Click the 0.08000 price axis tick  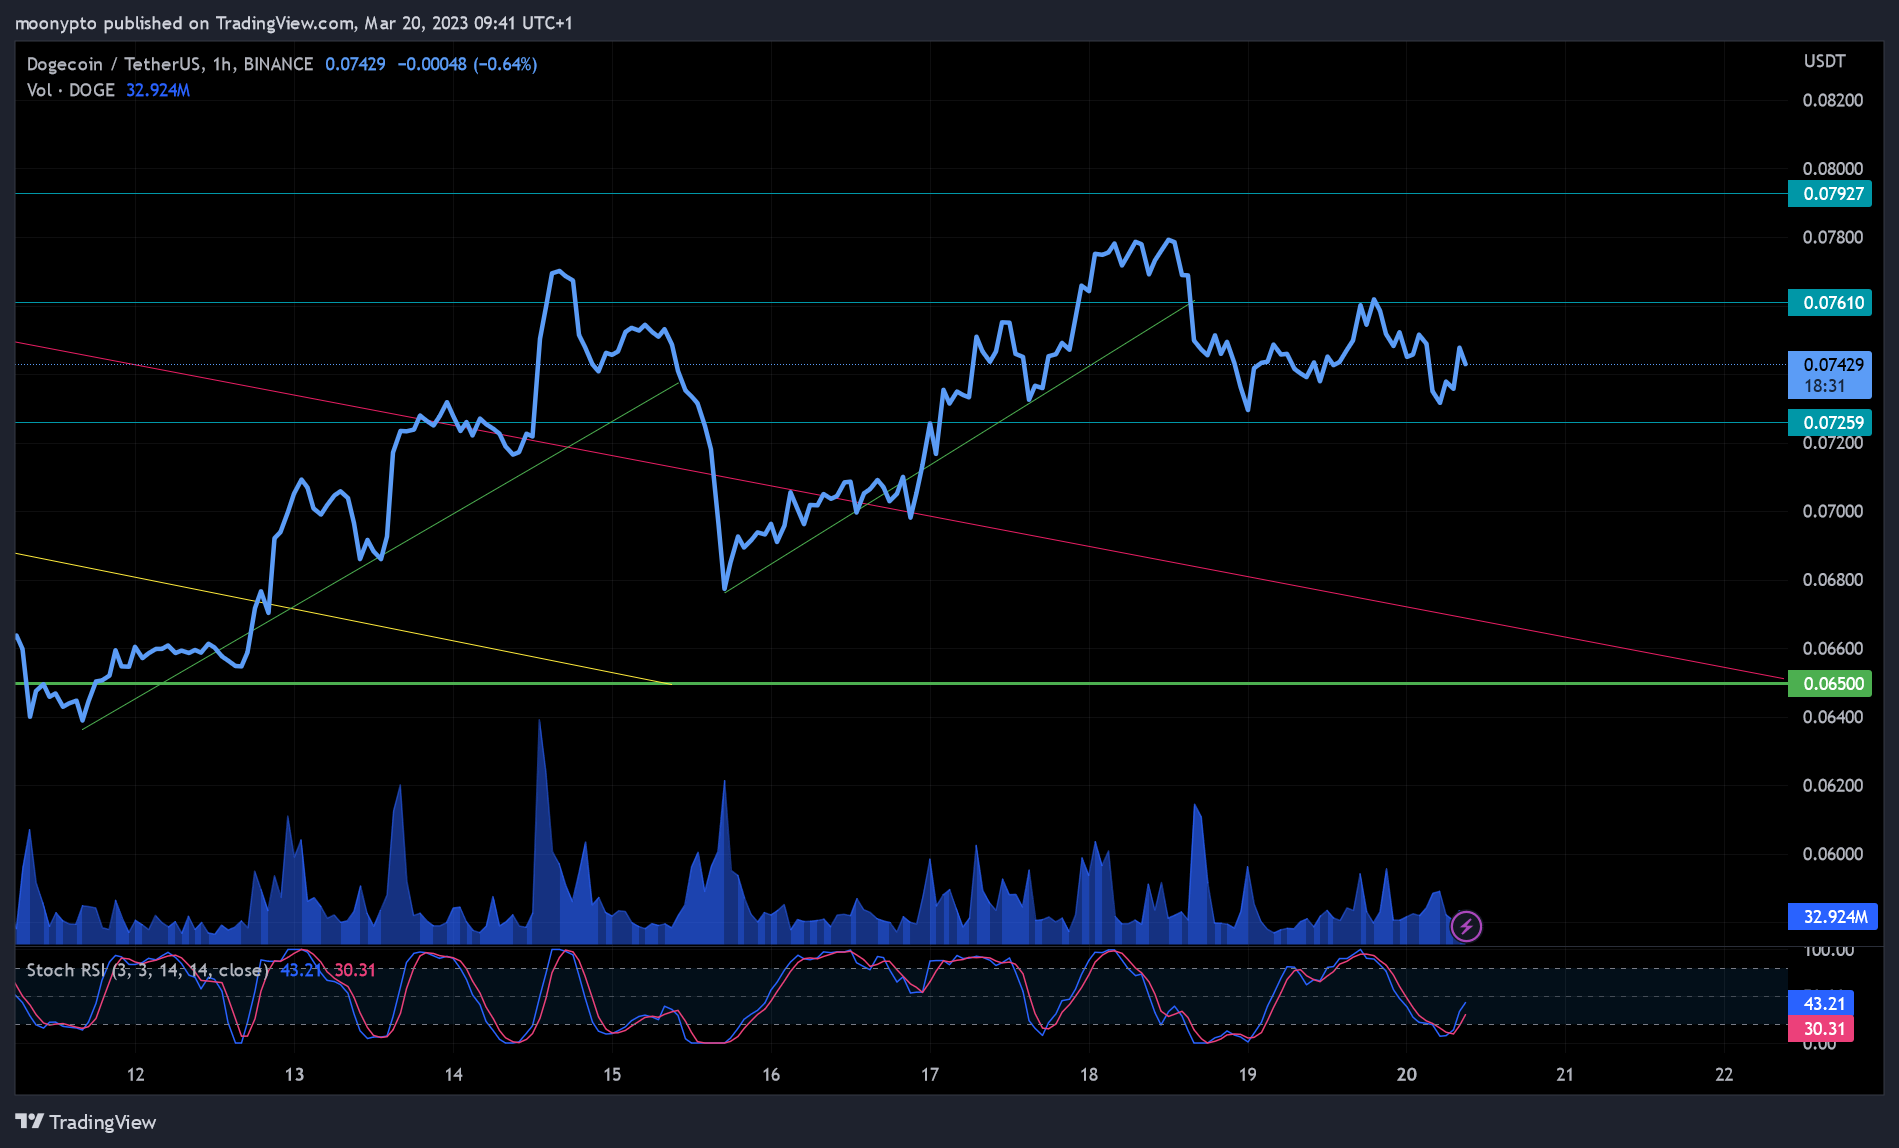(x=1833, y=168)
